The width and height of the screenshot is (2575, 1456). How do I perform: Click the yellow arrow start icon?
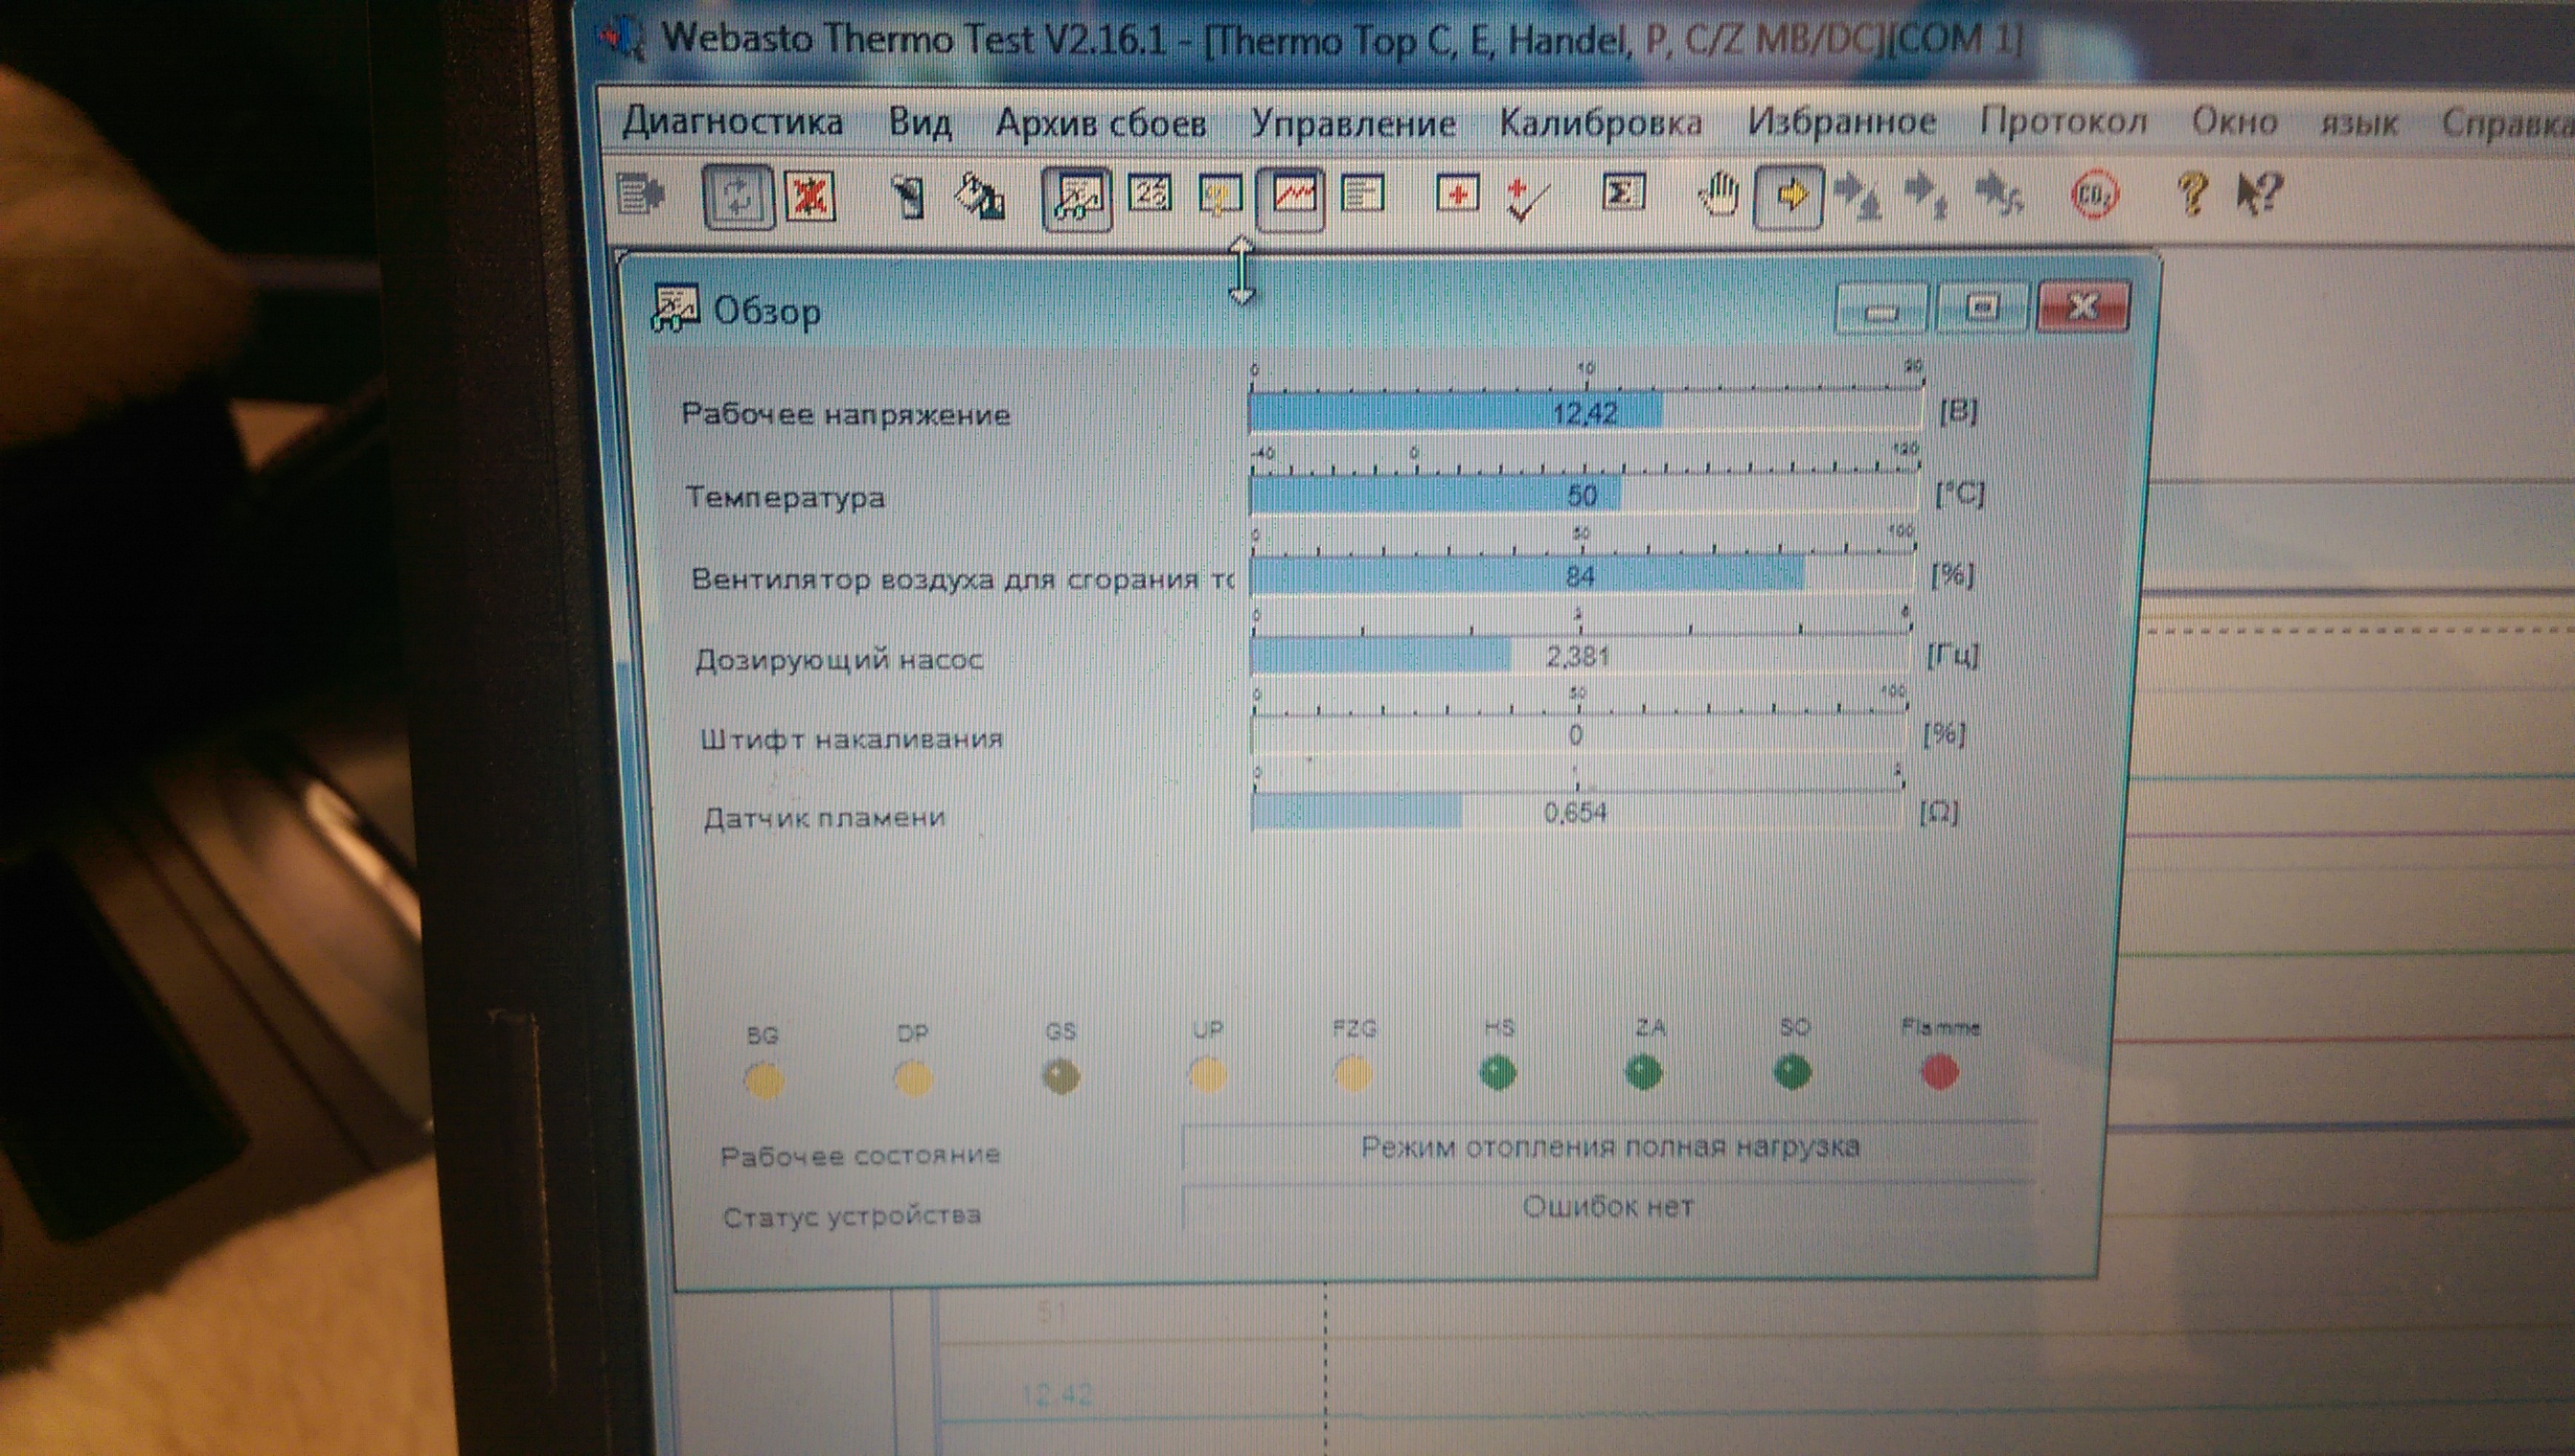[x=1789, y=195]
